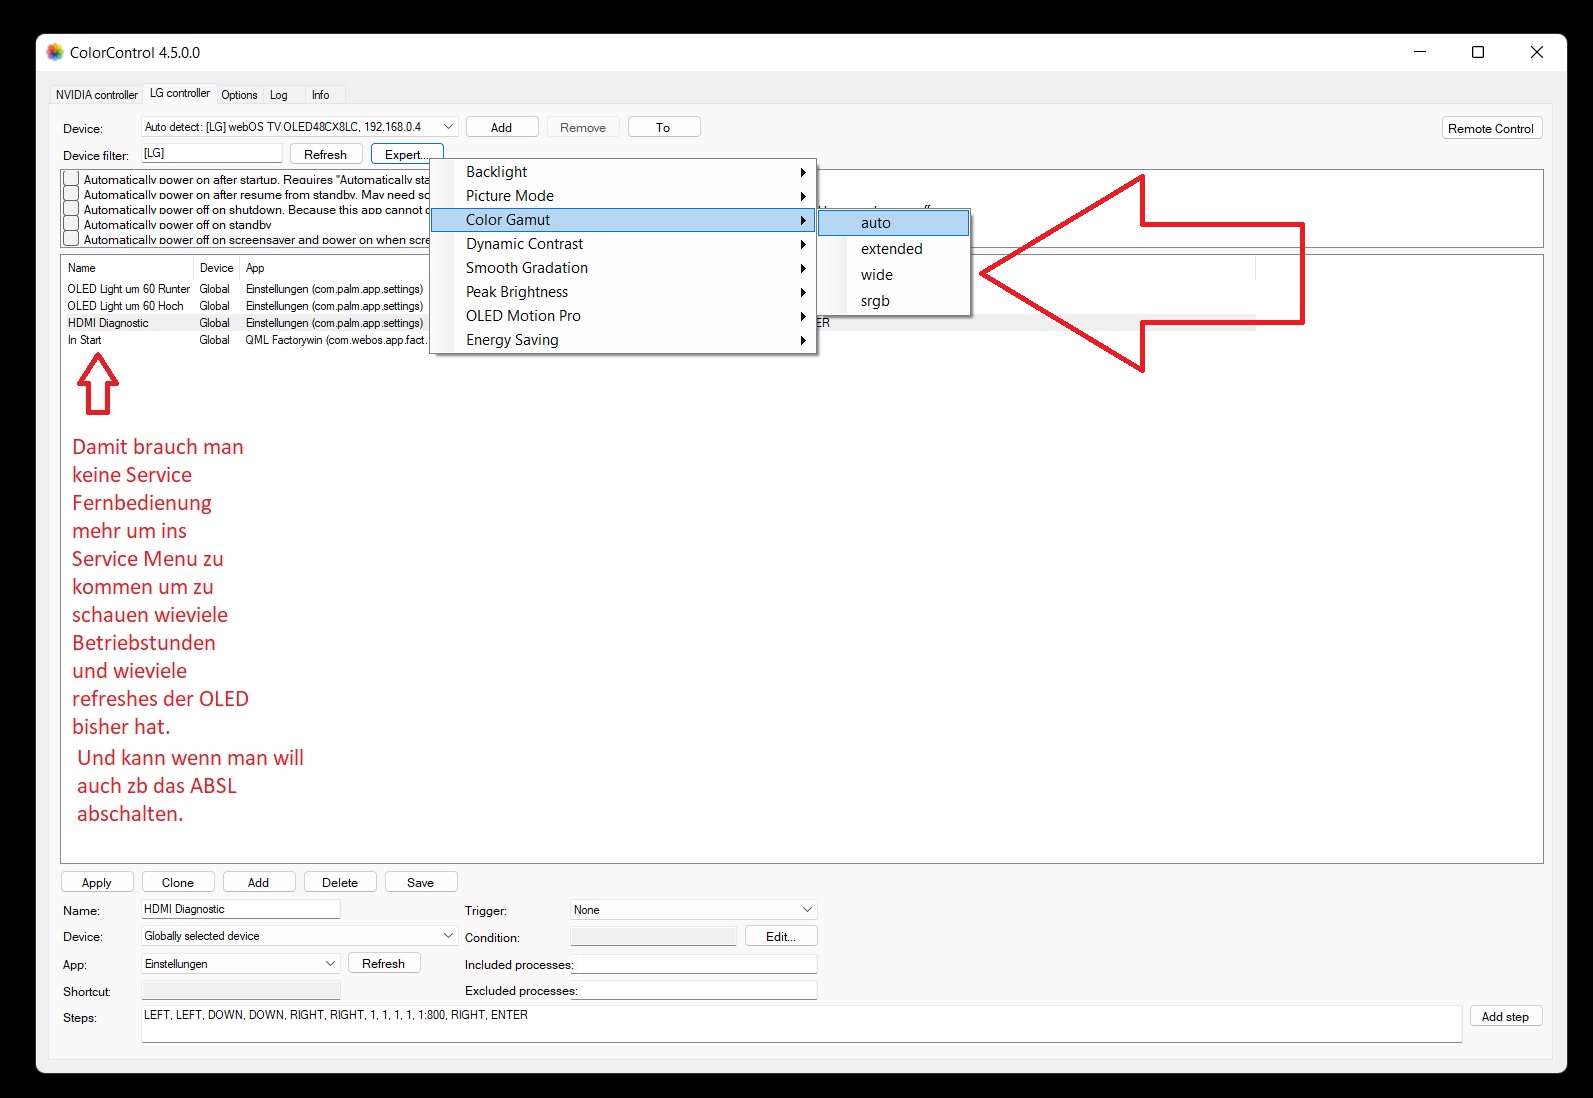This screenshot has width=1593, height=1098.
Task: Sort presets by Device column header
Action: [x=217, y=268]
